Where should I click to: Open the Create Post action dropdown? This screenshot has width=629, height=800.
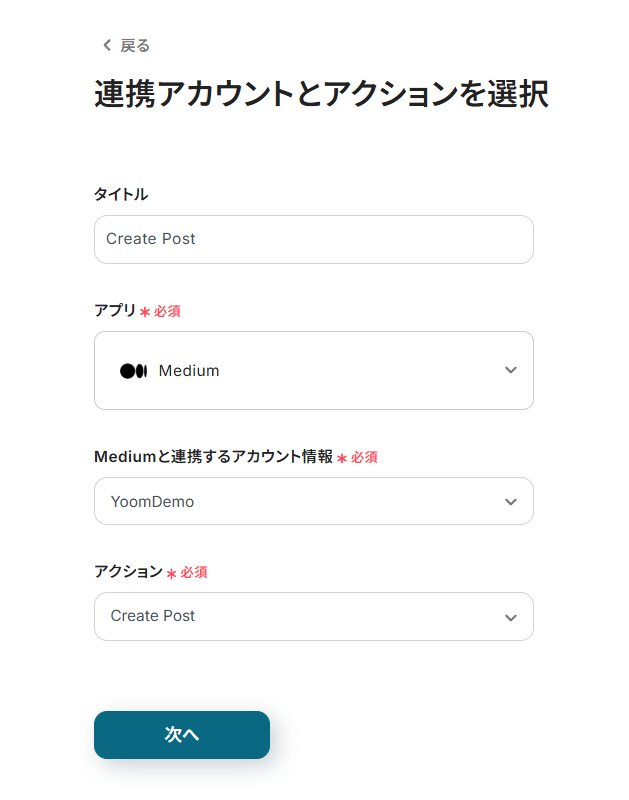(x=313, y=616)
